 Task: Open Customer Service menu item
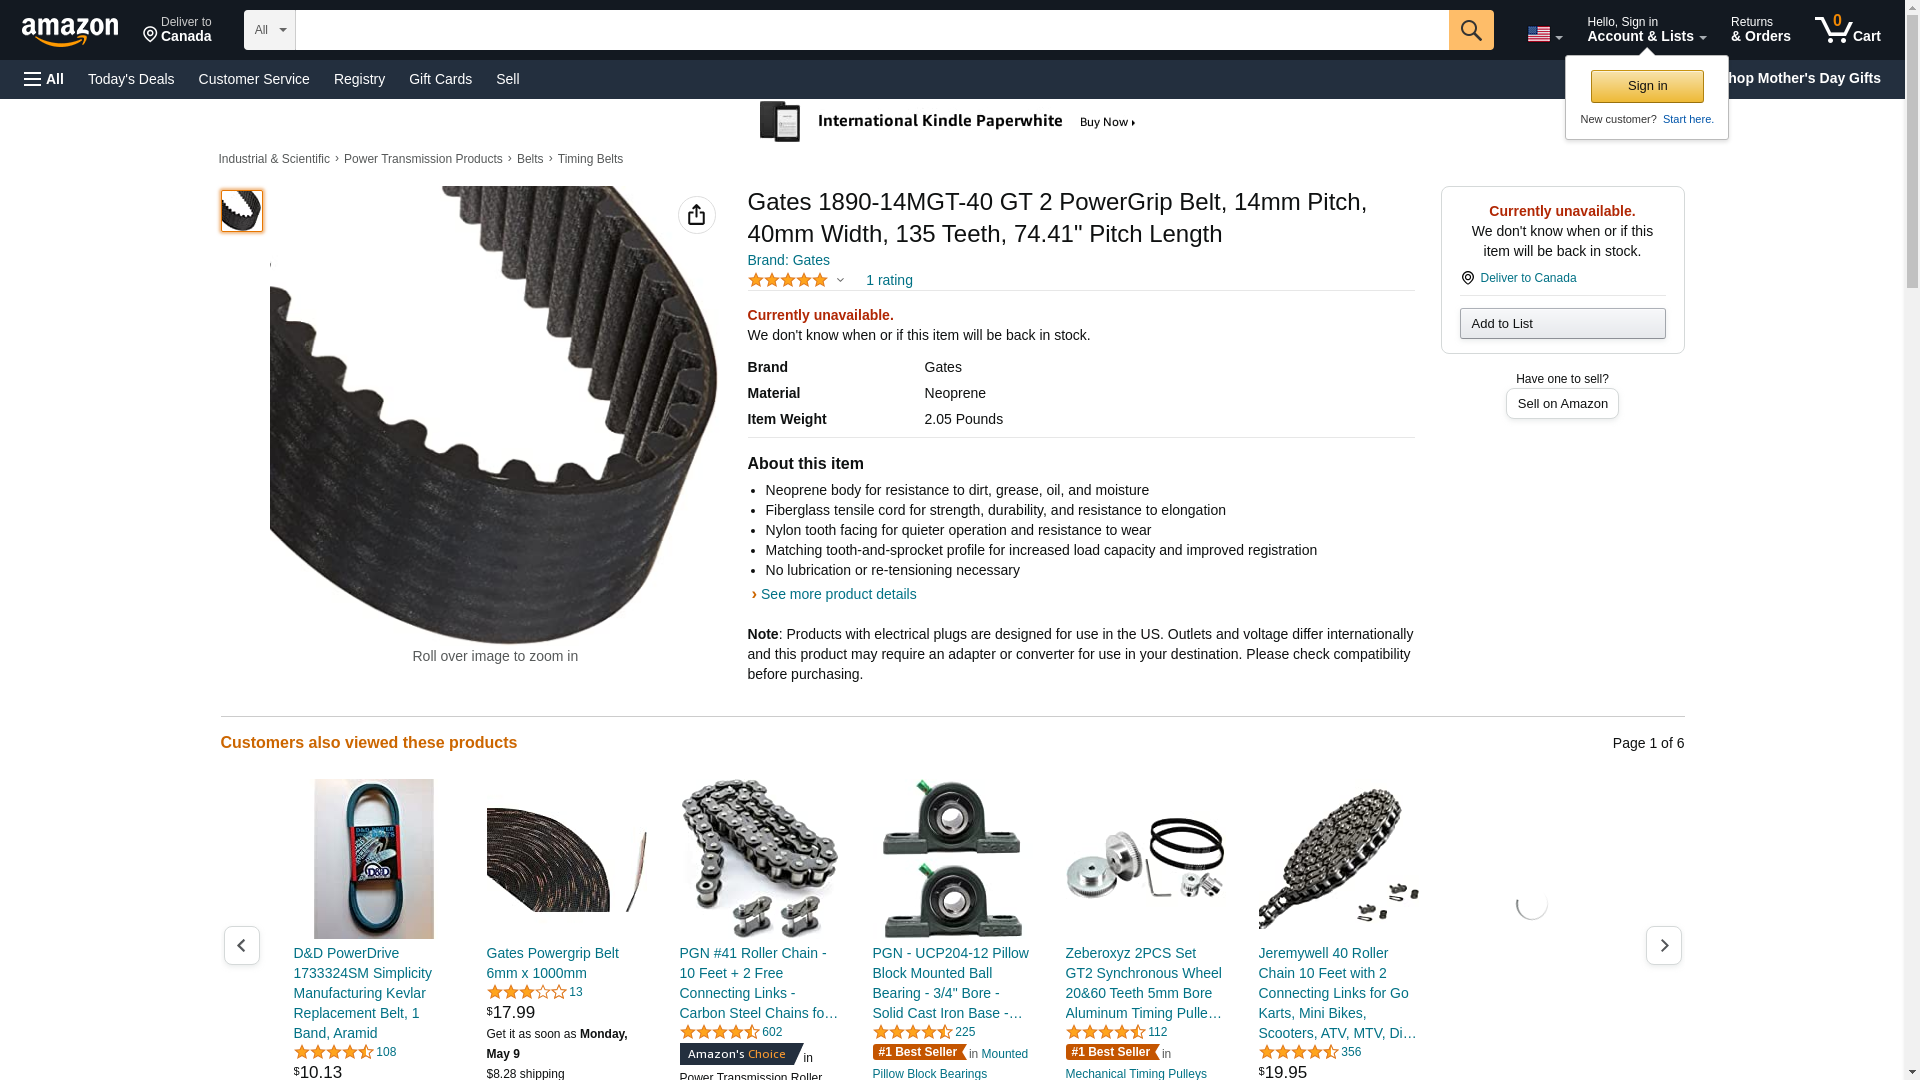tap(254, 79)
